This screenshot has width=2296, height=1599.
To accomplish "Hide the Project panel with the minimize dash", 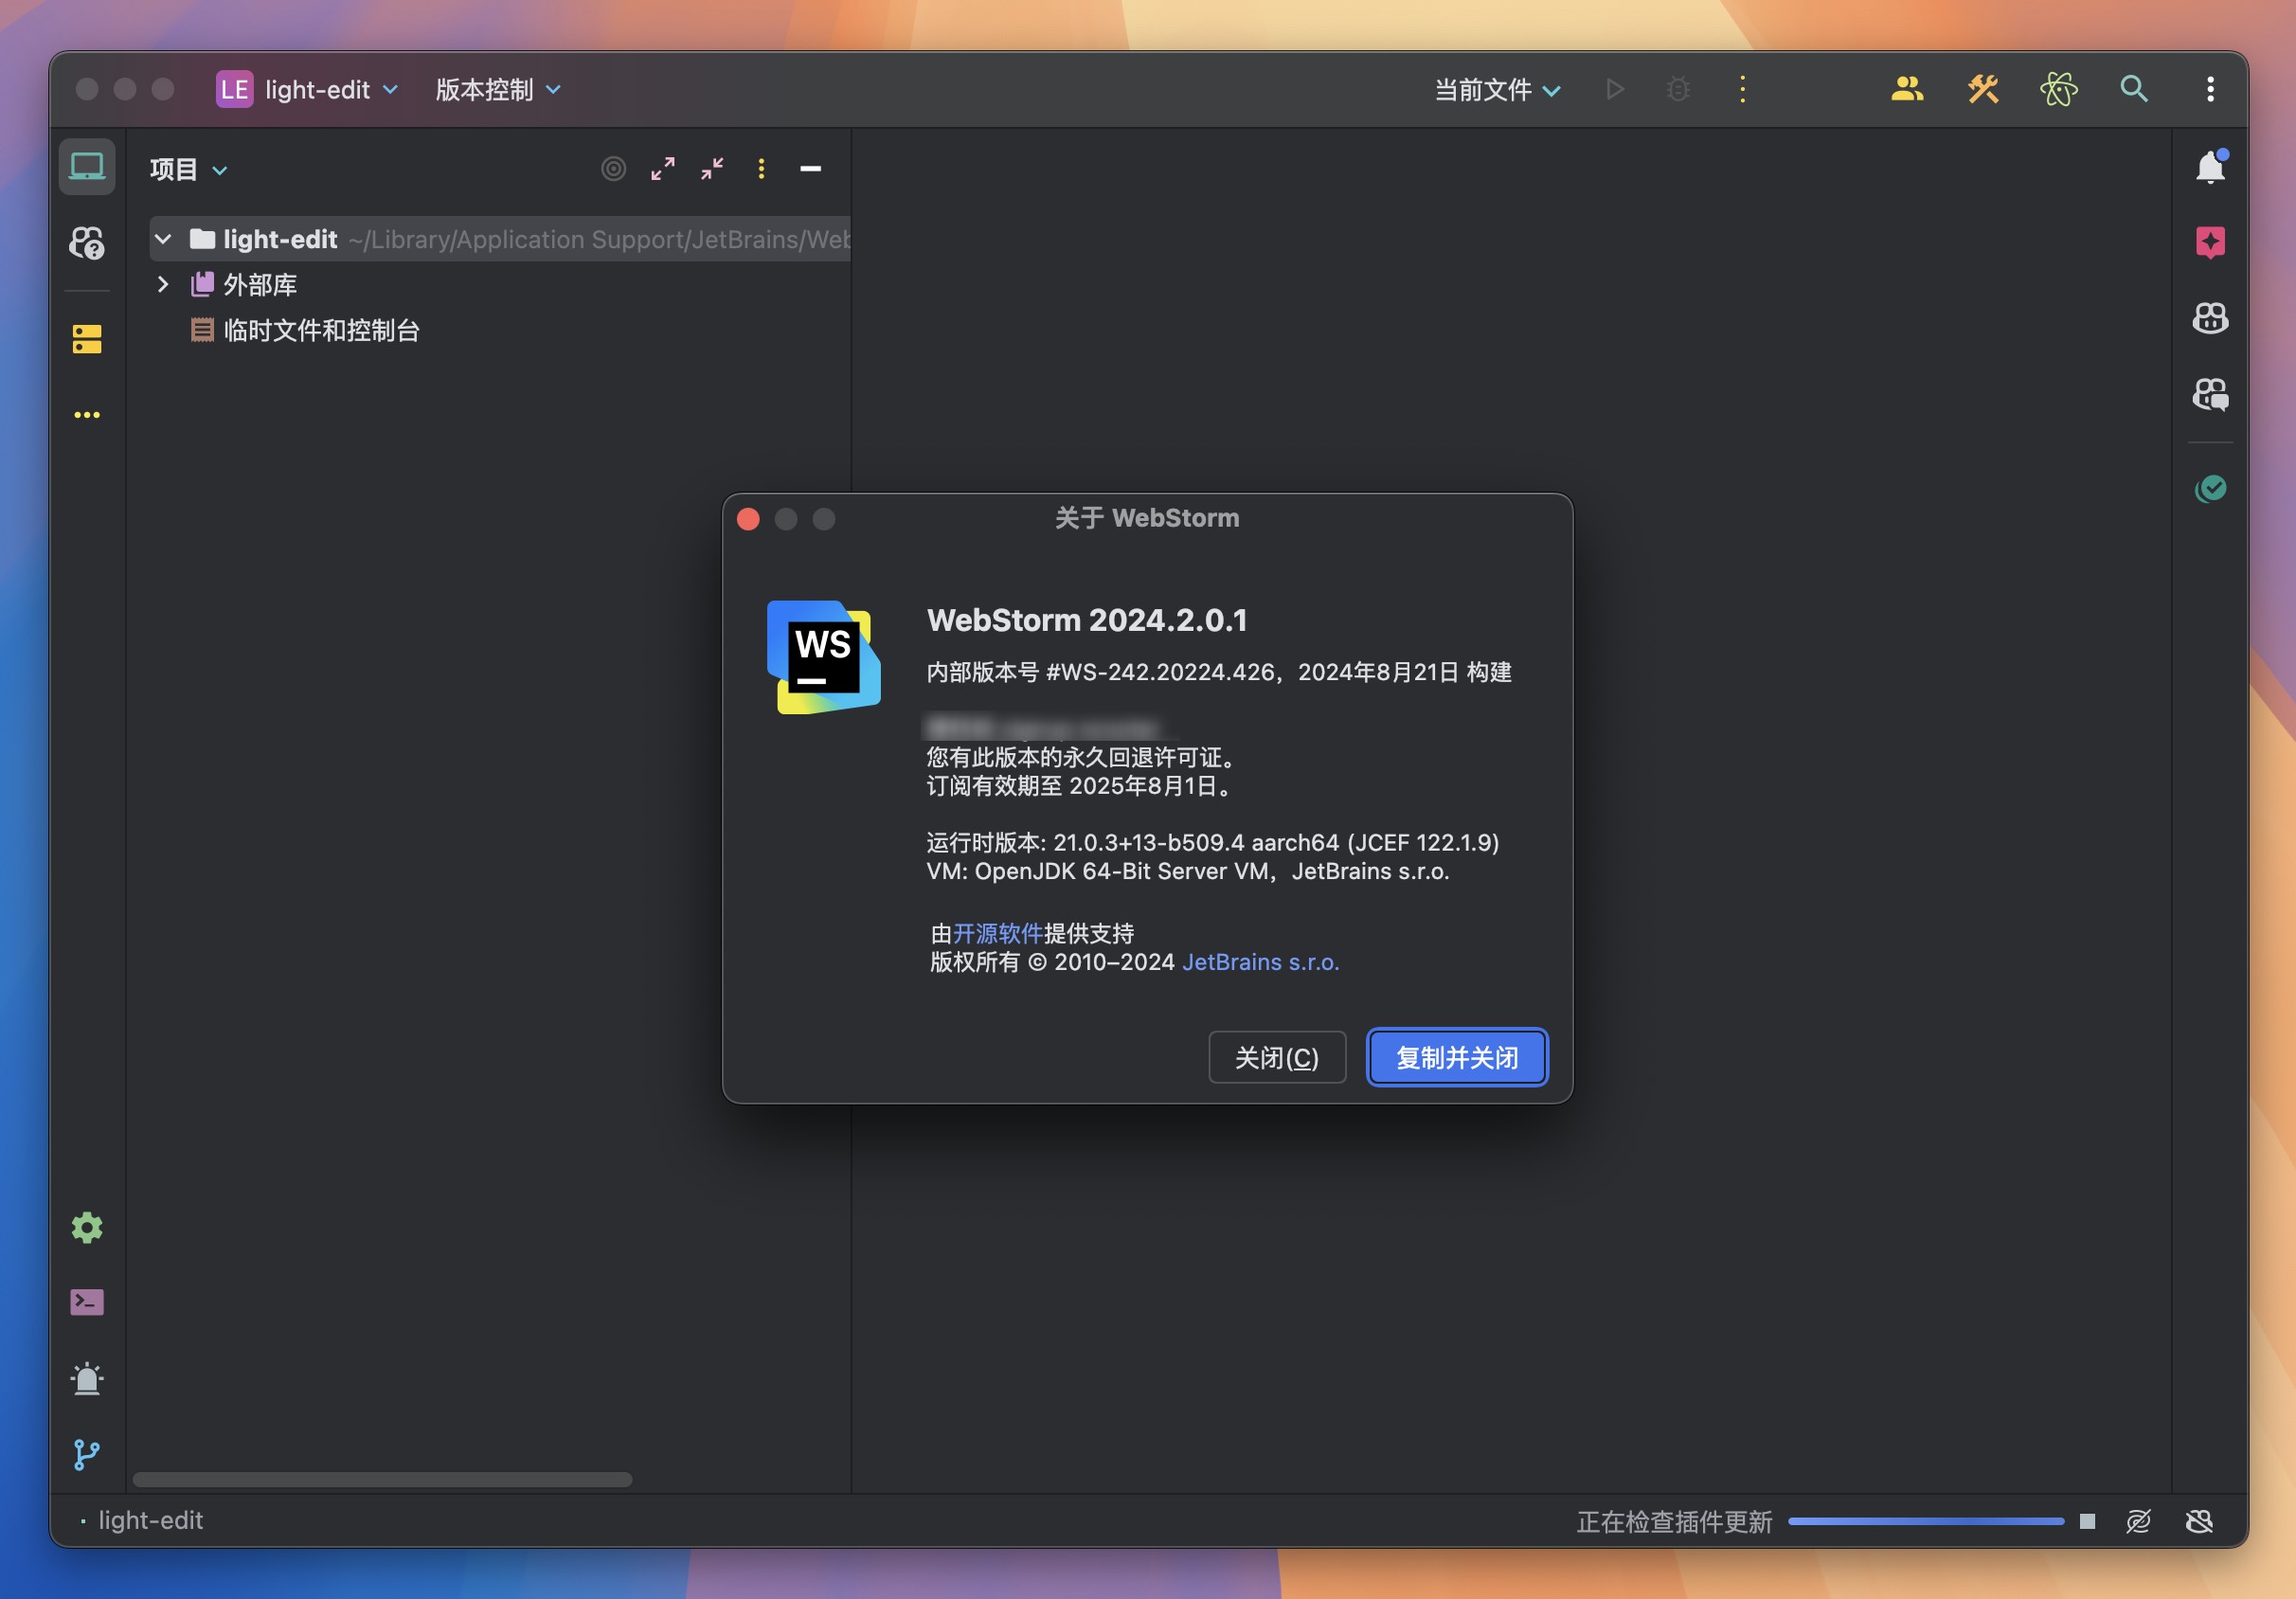I will pos(810,169).
